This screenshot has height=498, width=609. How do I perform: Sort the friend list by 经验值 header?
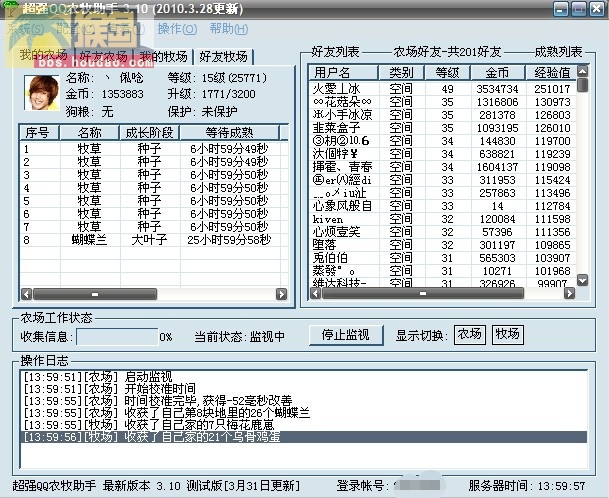[552, 72]
